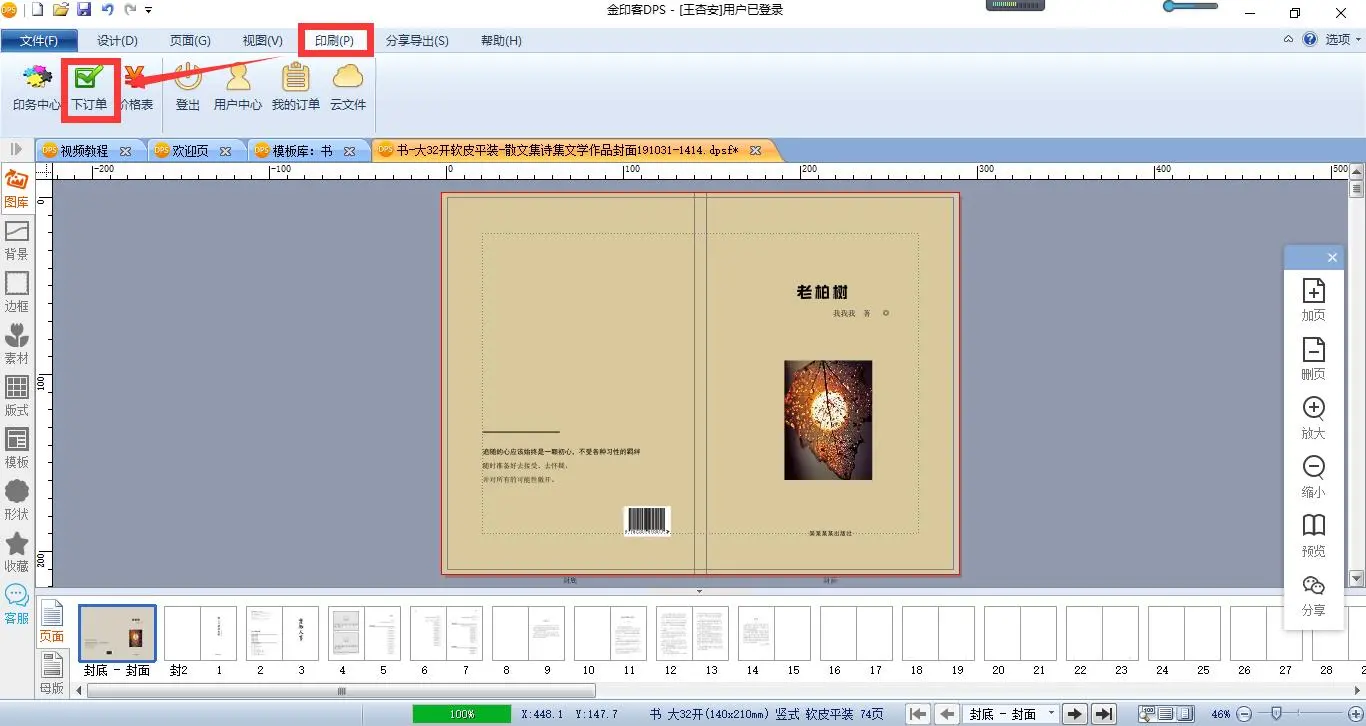Select the page 12-13 spread thumbnail
Screen dimensions: 1366x726
pyautogui.click(x=692, y=634)
